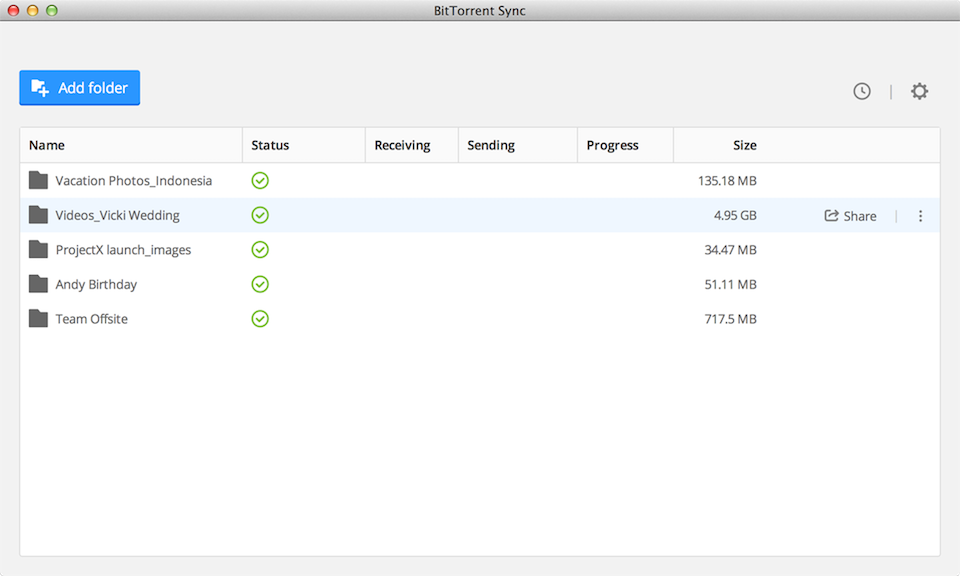Select the Videos_Vicki Wedding folder name
This screenshot has height=576, width=960.
click(118, 215)
